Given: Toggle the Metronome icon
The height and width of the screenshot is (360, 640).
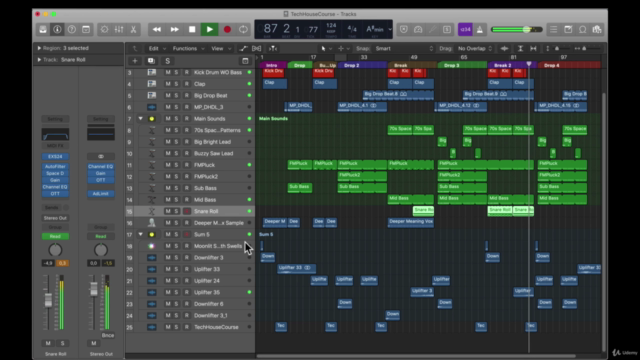Looking at the screenshot, I should (x=480, y=29).
